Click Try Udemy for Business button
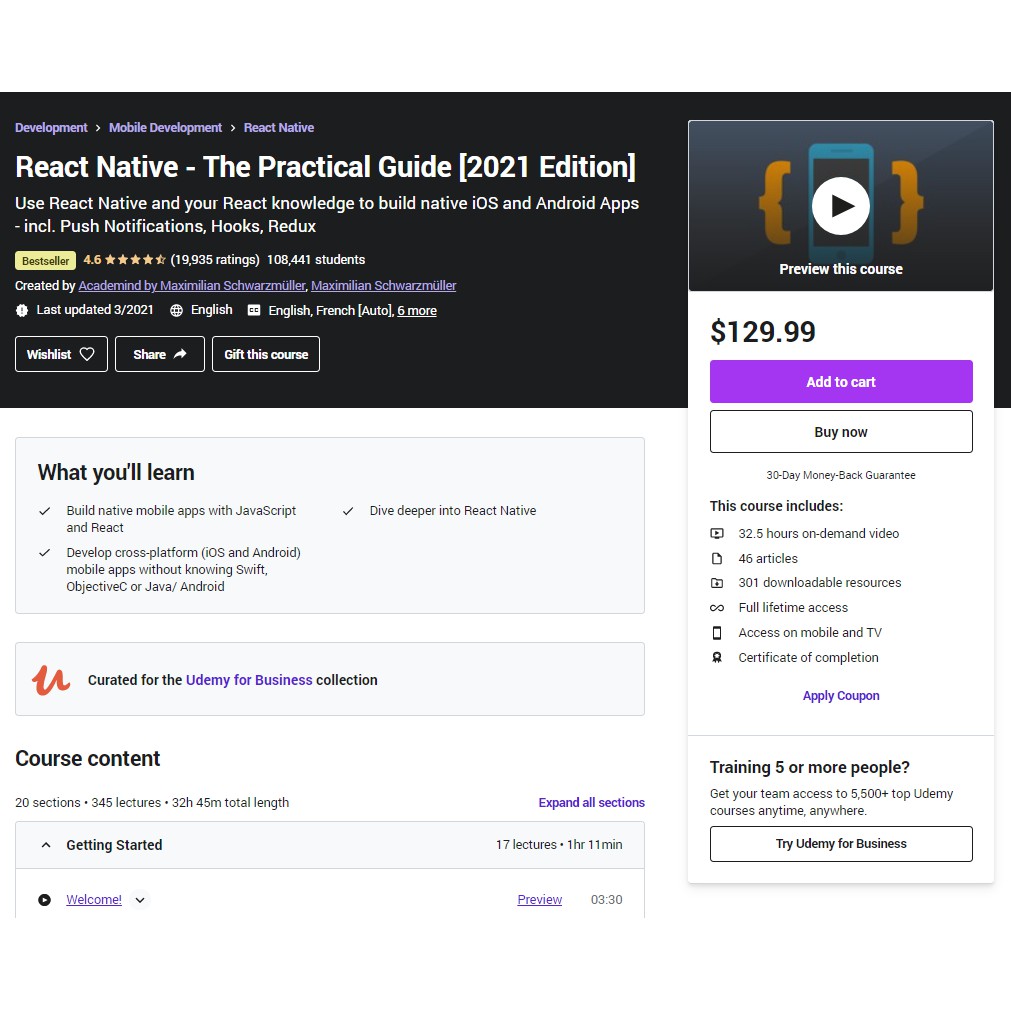 click(x=840, y=844)
